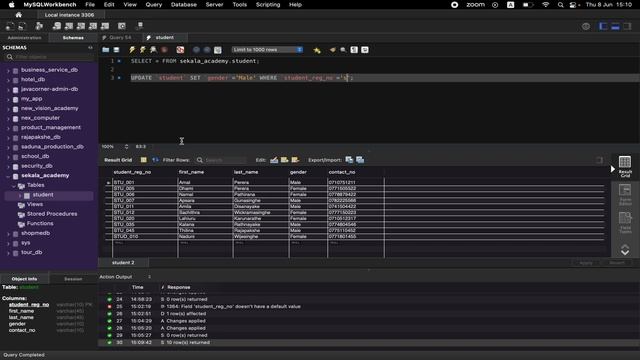Click the Rollback transaction icon
The image size is (640, 360).
coord(207,50)
